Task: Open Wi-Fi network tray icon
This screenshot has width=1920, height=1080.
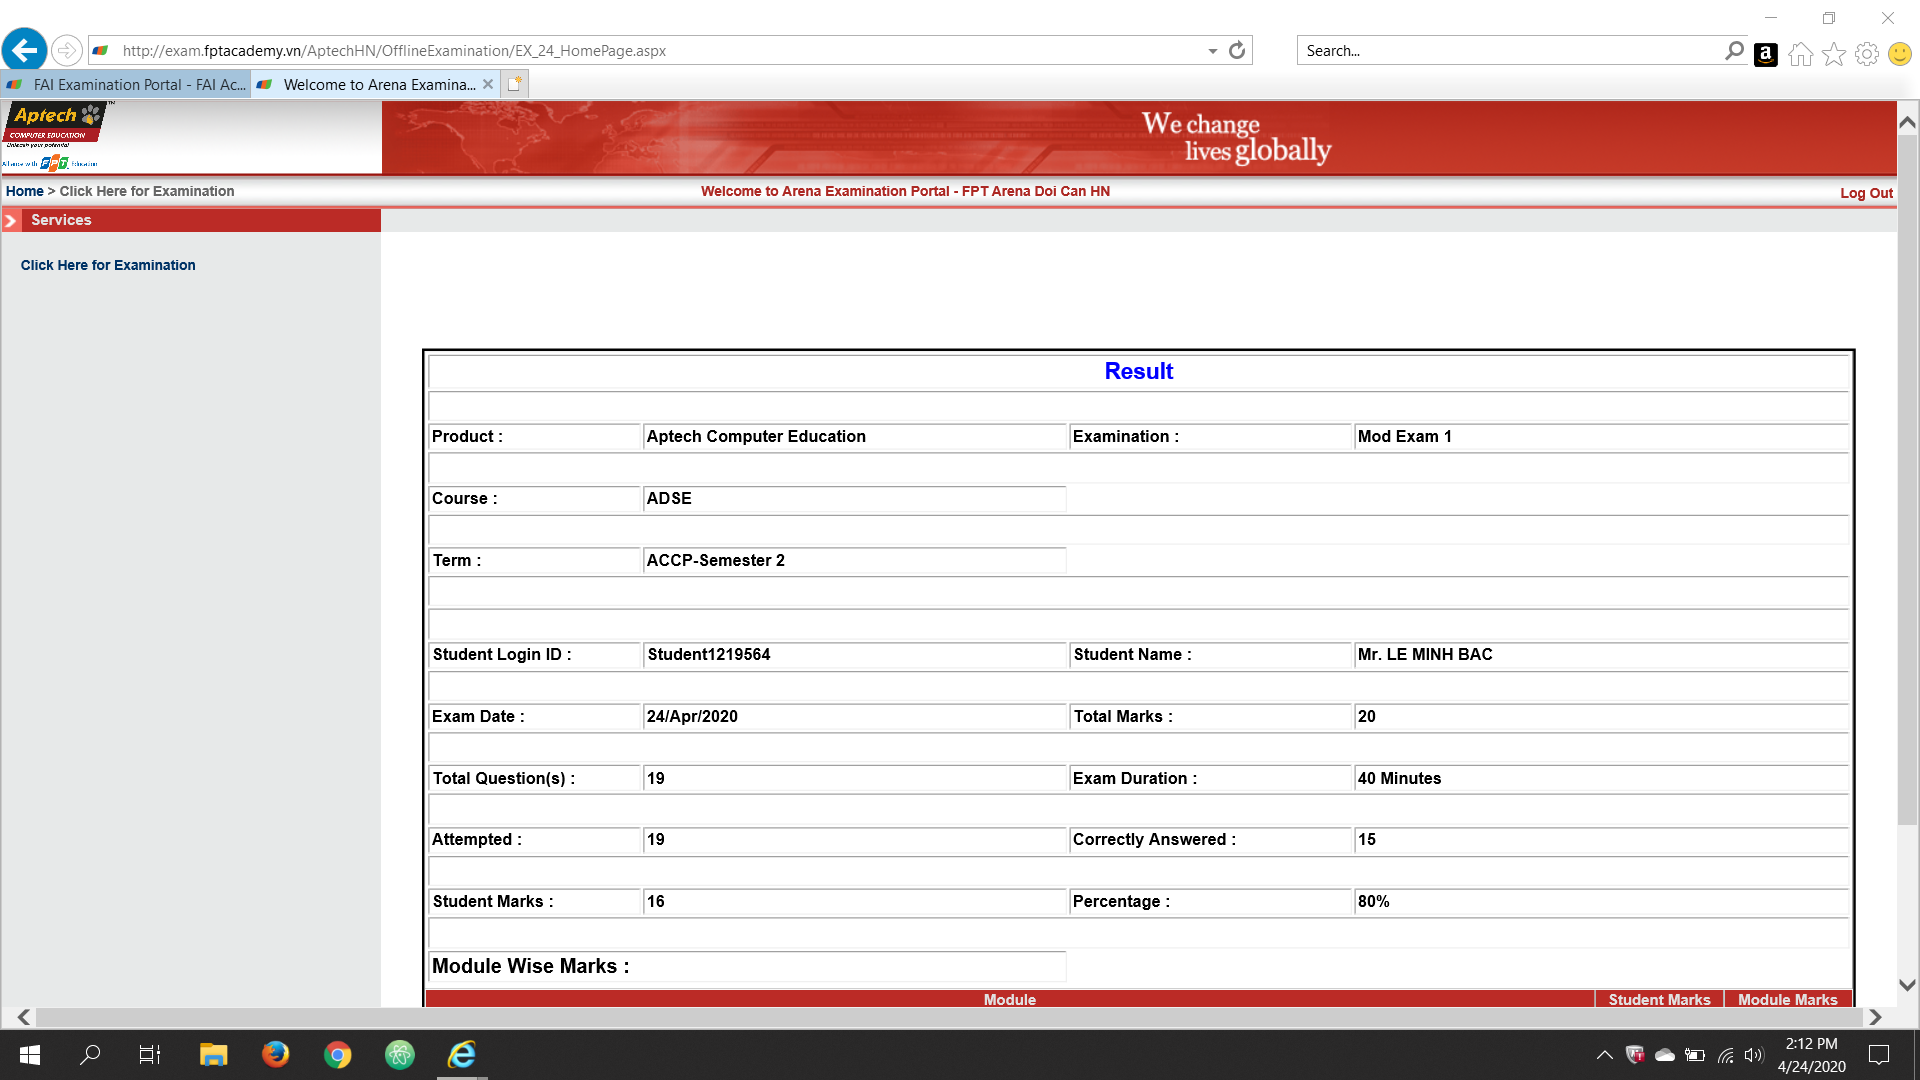Action: (1725, 1055)
